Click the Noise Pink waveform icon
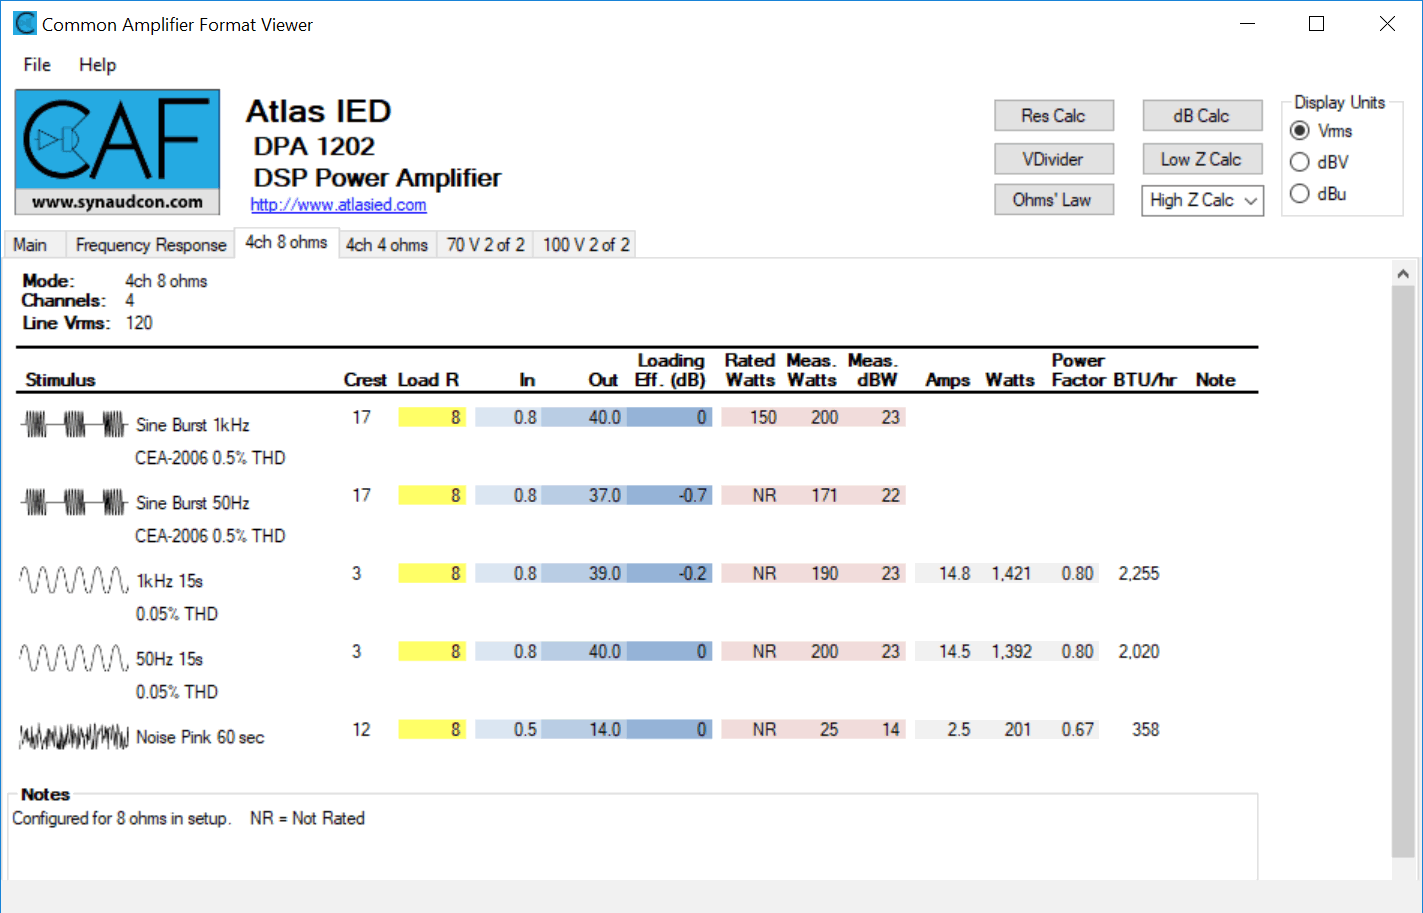Image resolution: width=1423 pixels, height=913 pixels. click(74, 737)
